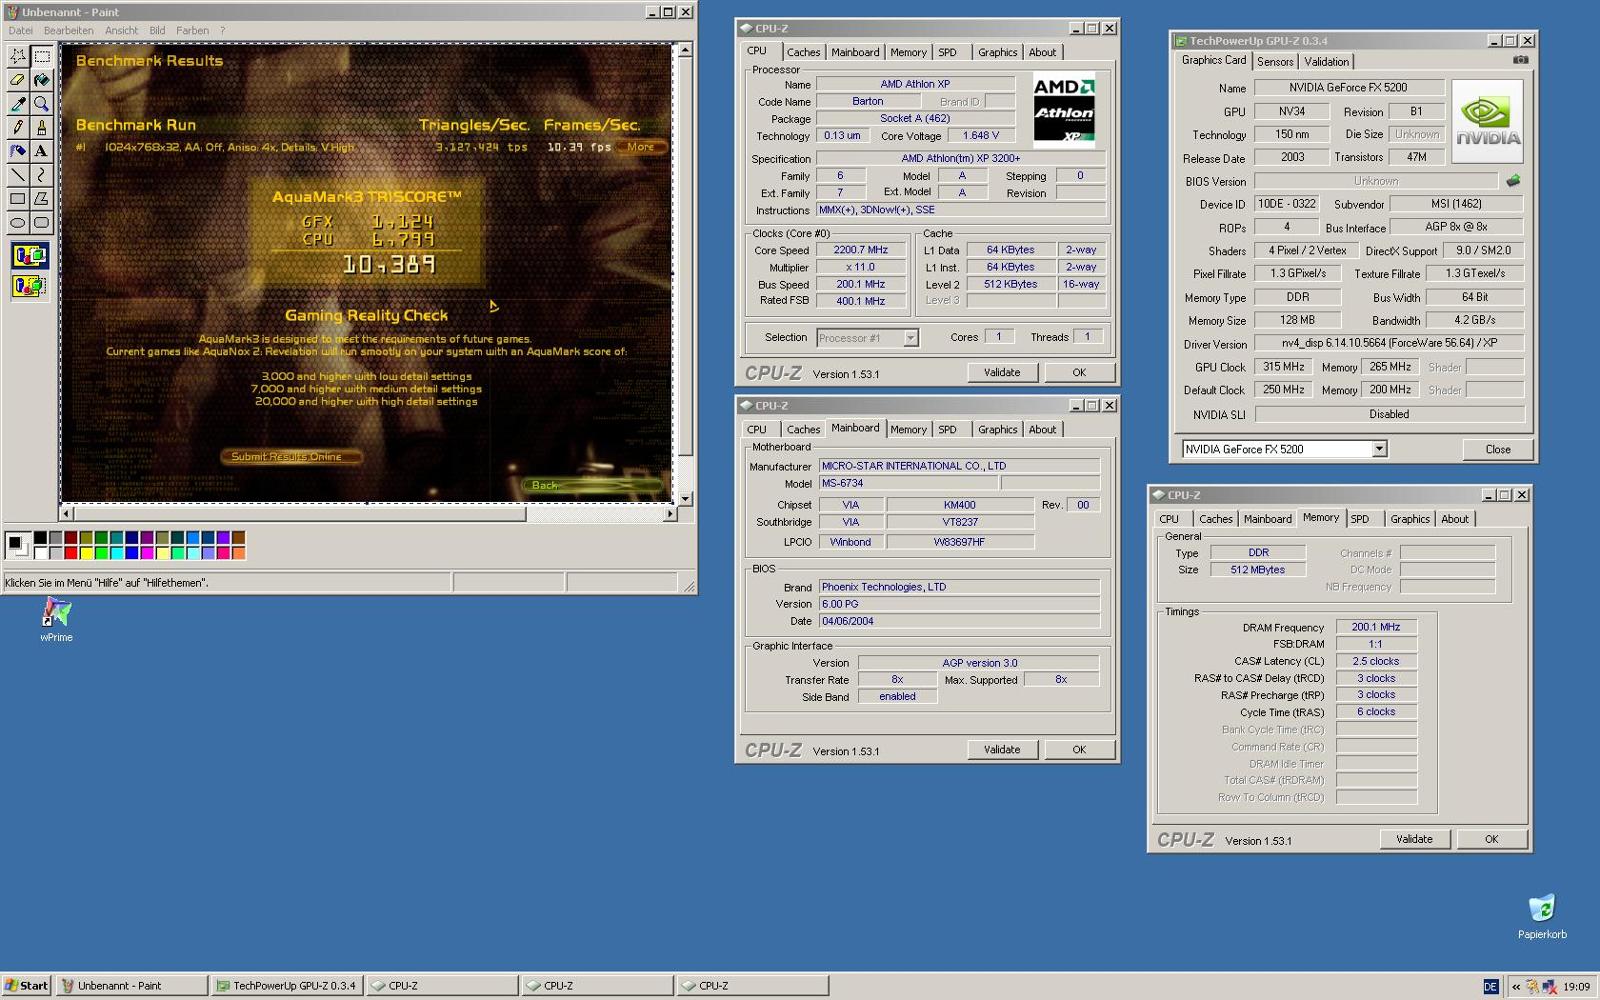Select the Magnifier tool in Paint
Image resolution: width=1600 pixels, height=1000 pixels.
[41, 103]
